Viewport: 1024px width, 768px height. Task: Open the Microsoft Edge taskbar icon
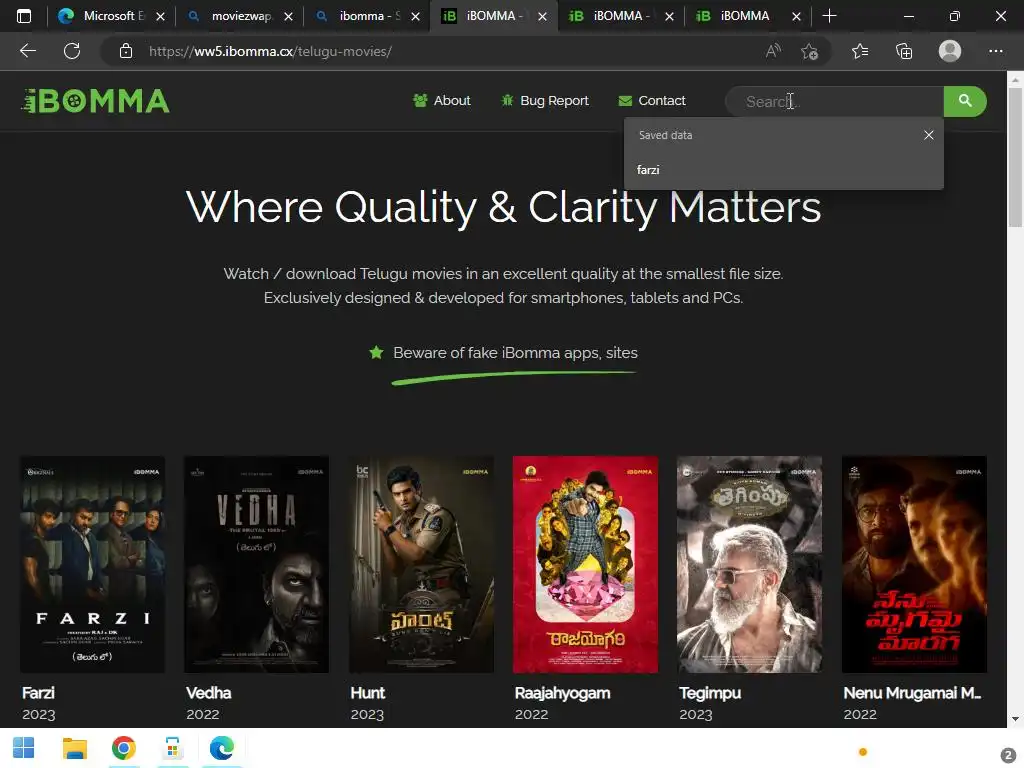[x=221, y=748]
